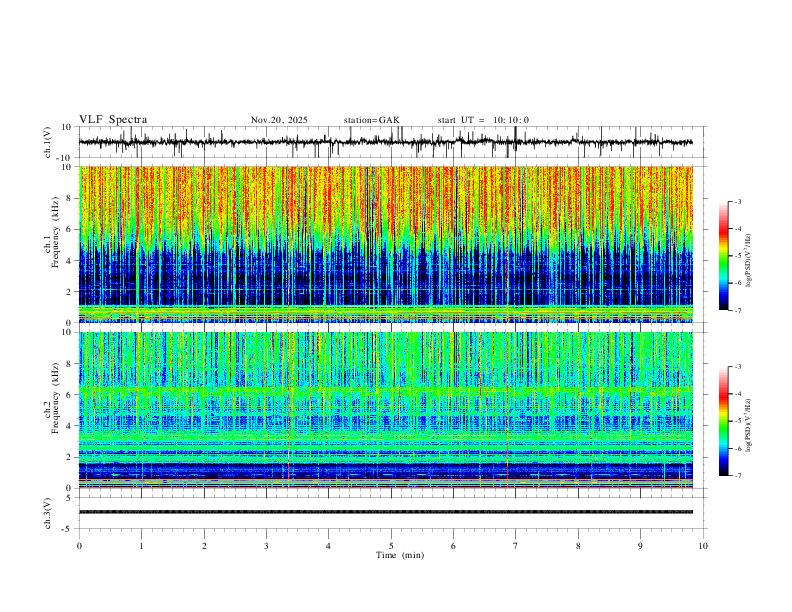792x612 pixels.
Task: Click inside the ch.1 spectrogram panel
Action: [x=385, y=244]
